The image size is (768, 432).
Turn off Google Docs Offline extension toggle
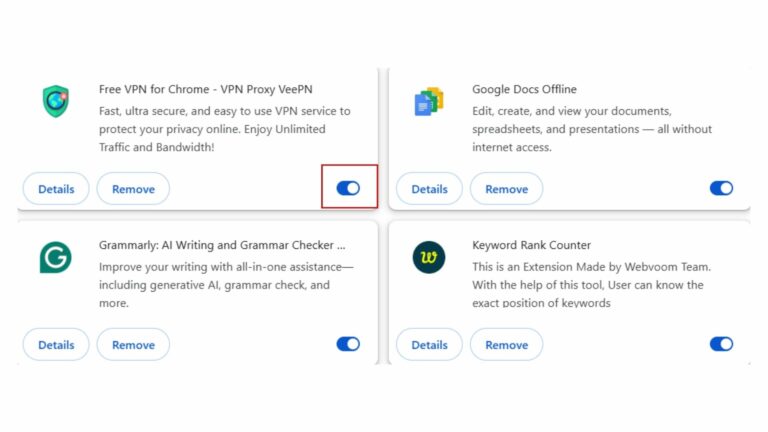coord(721,188)
